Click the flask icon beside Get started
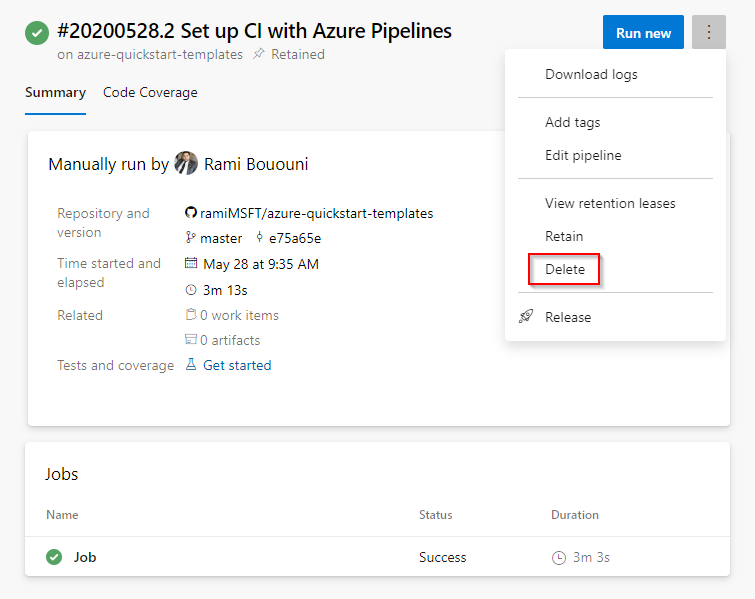The width and height of the screenshot is (755, 599). tap(191, 365)
